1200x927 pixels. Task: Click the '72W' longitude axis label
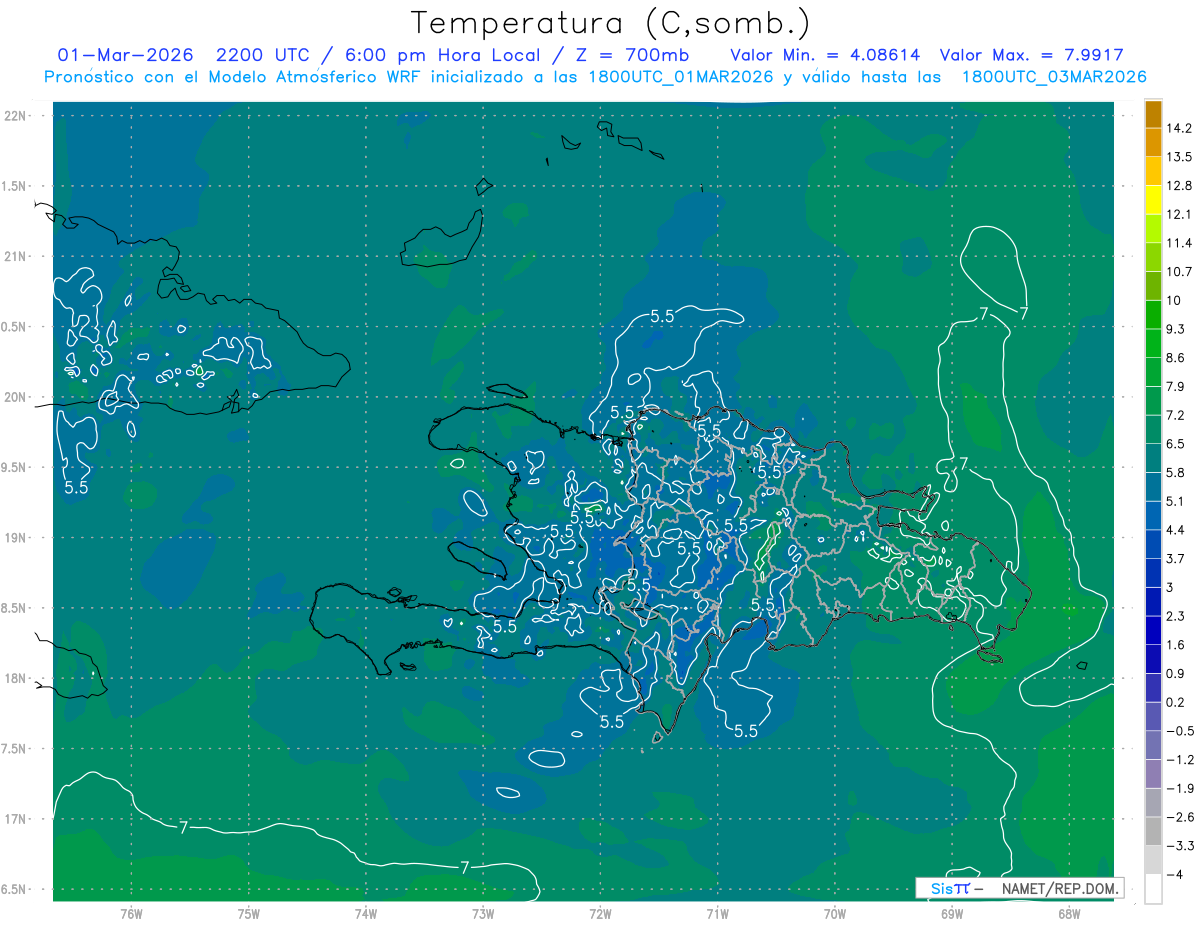(600, 914)
